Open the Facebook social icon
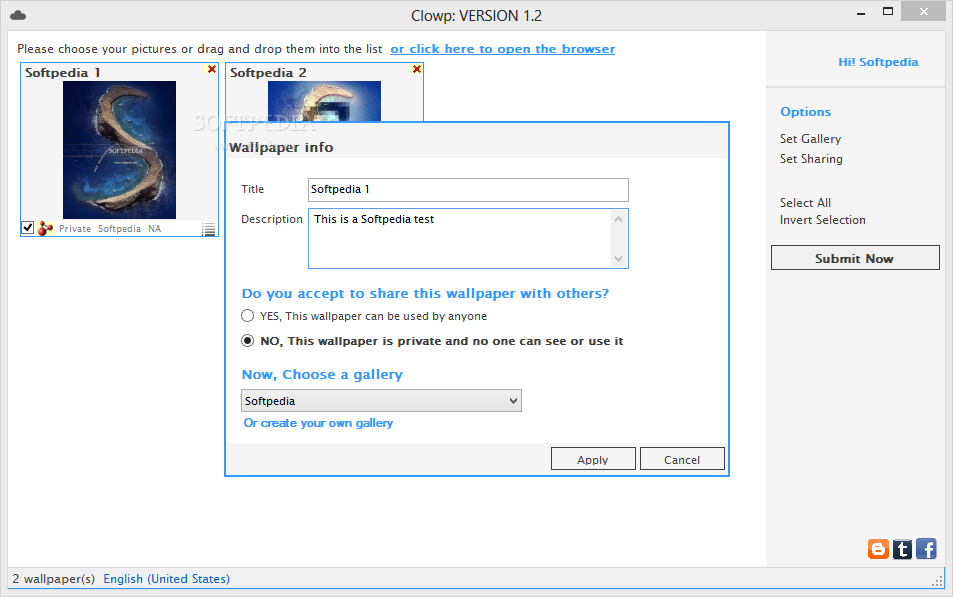The height and width of the screenshot is (597, 953). tap(926, 549)
